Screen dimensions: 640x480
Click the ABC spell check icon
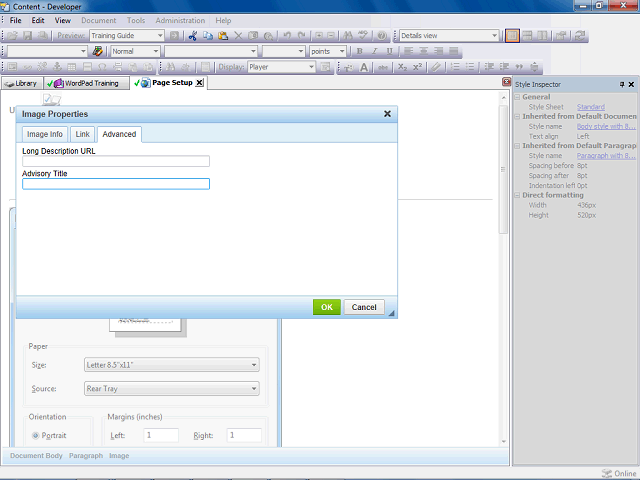pos(363,36)
